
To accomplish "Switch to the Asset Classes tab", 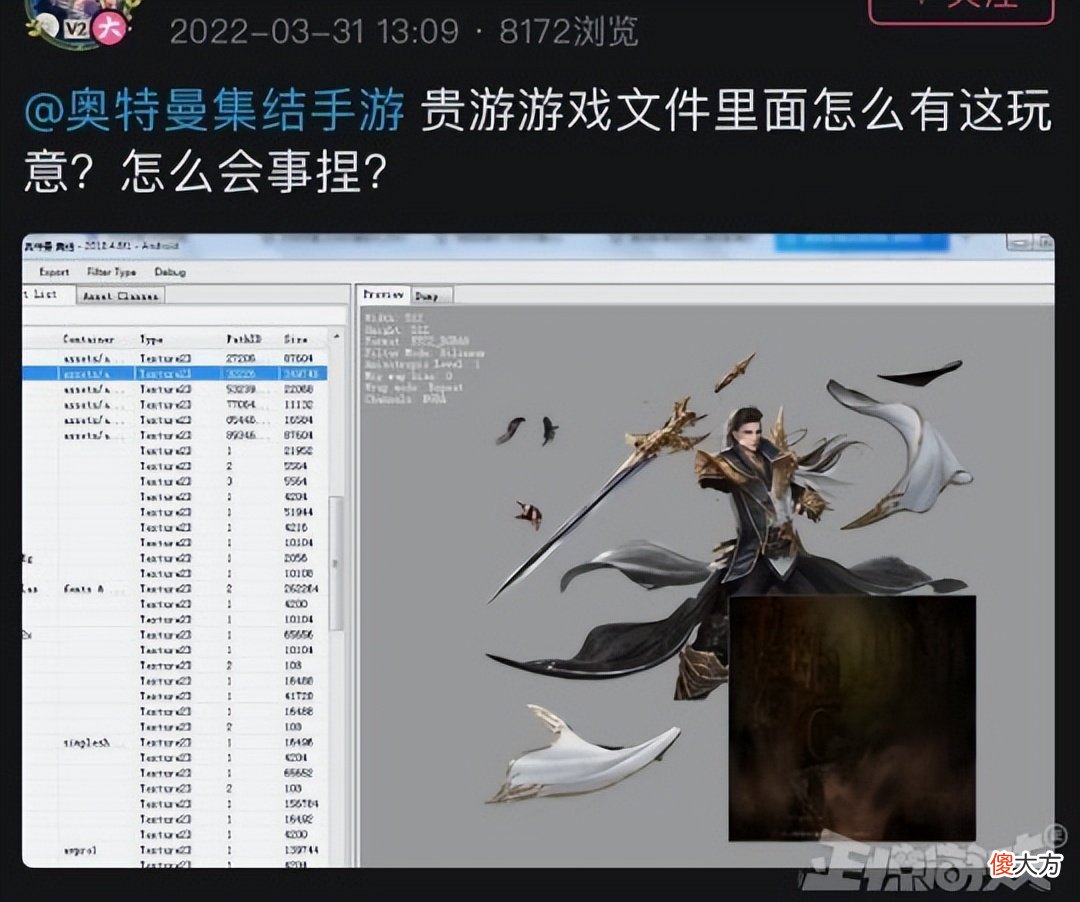I will click(120, 296).
